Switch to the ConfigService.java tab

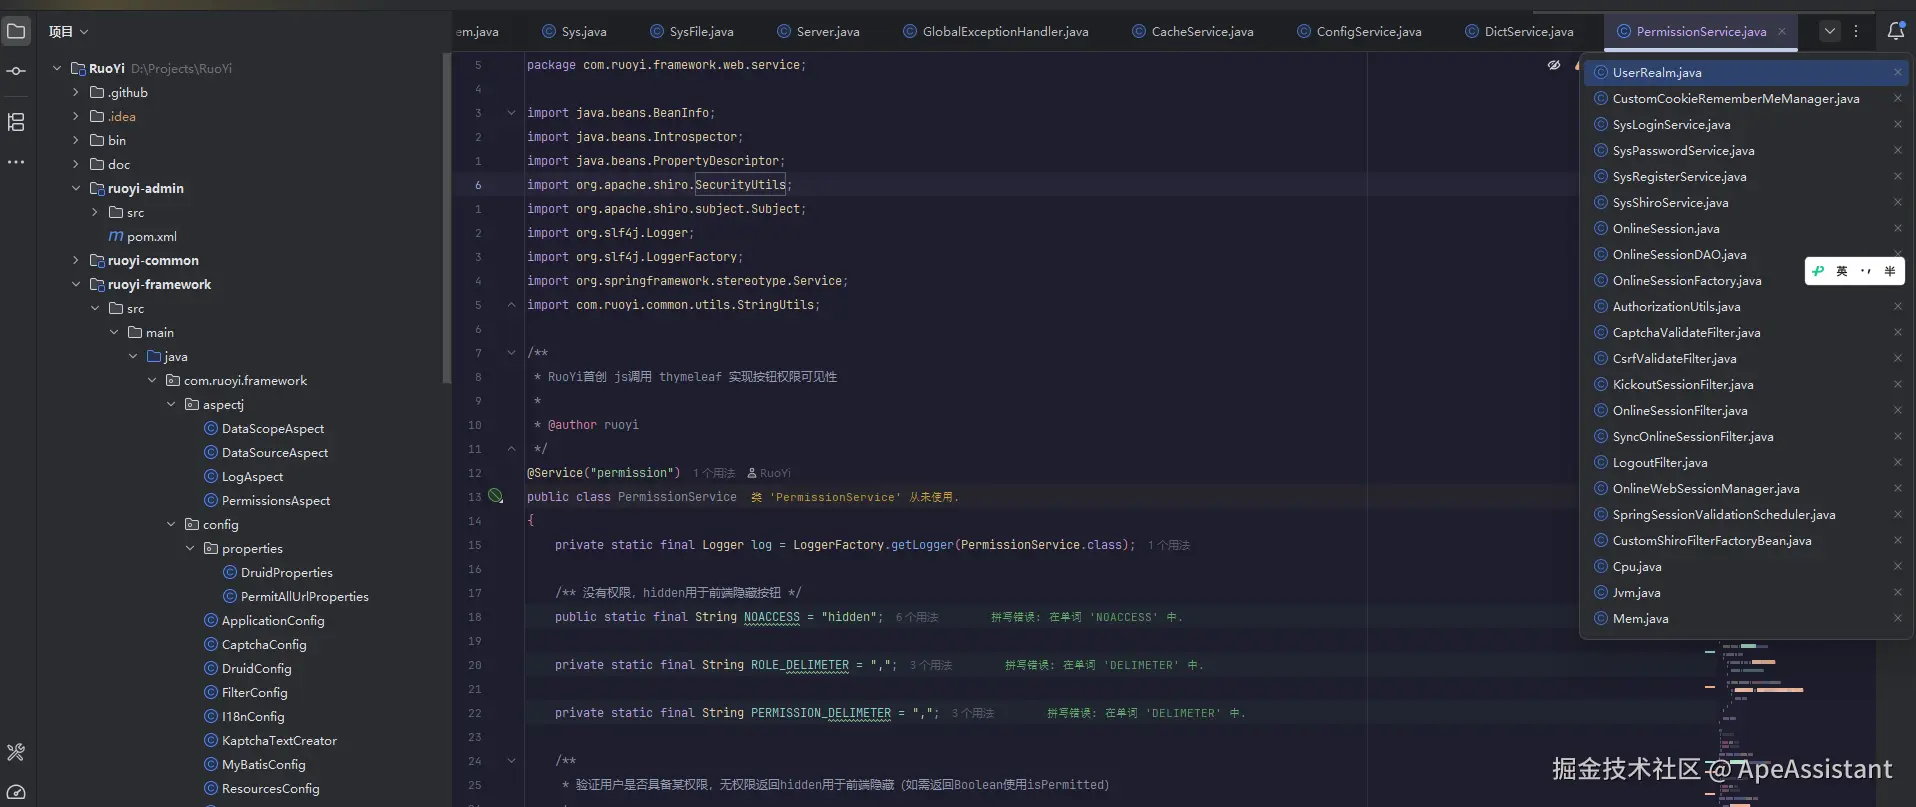(1359, 31)
